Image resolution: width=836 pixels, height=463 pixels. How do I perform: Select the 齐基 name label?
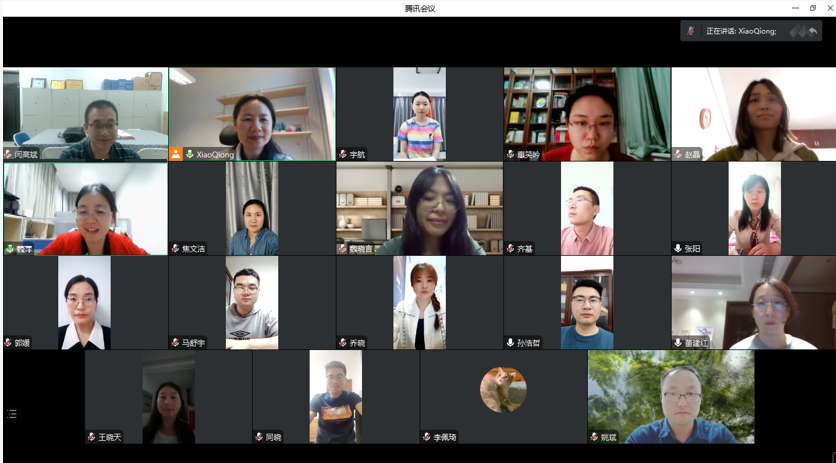526,248
